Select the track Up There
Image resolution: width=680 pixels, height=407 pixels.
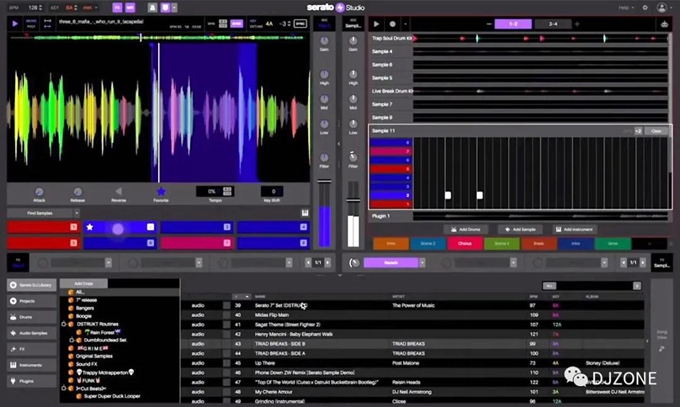tap(265, 363)
